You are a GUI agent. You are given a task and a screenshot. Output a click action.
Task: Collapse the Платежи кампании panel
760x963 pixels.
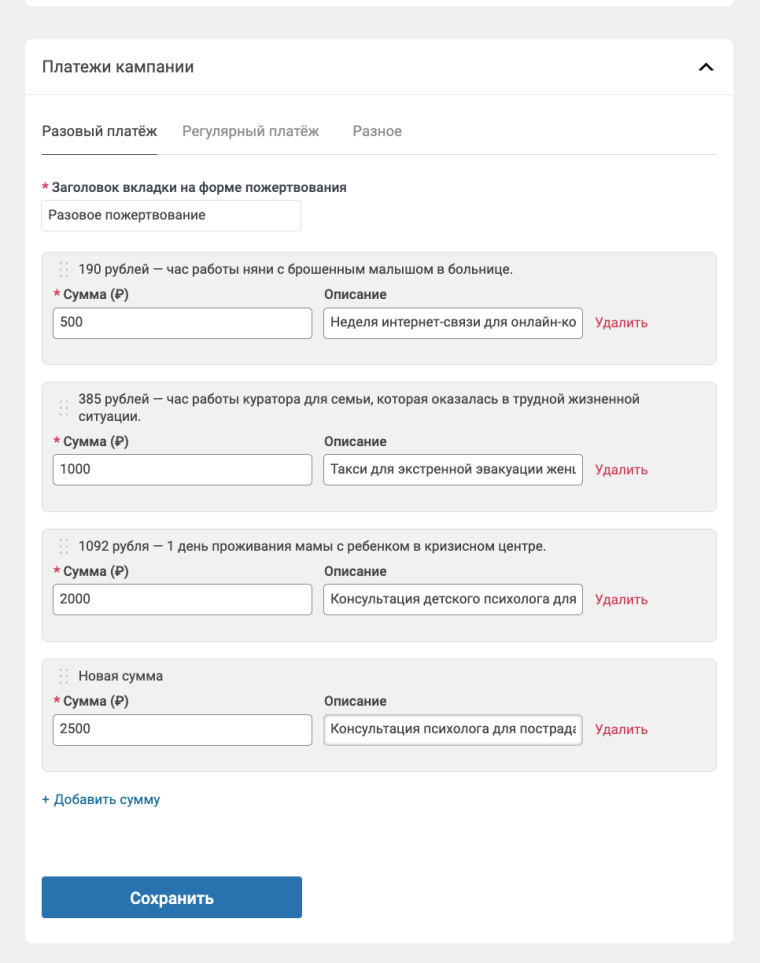705,68
